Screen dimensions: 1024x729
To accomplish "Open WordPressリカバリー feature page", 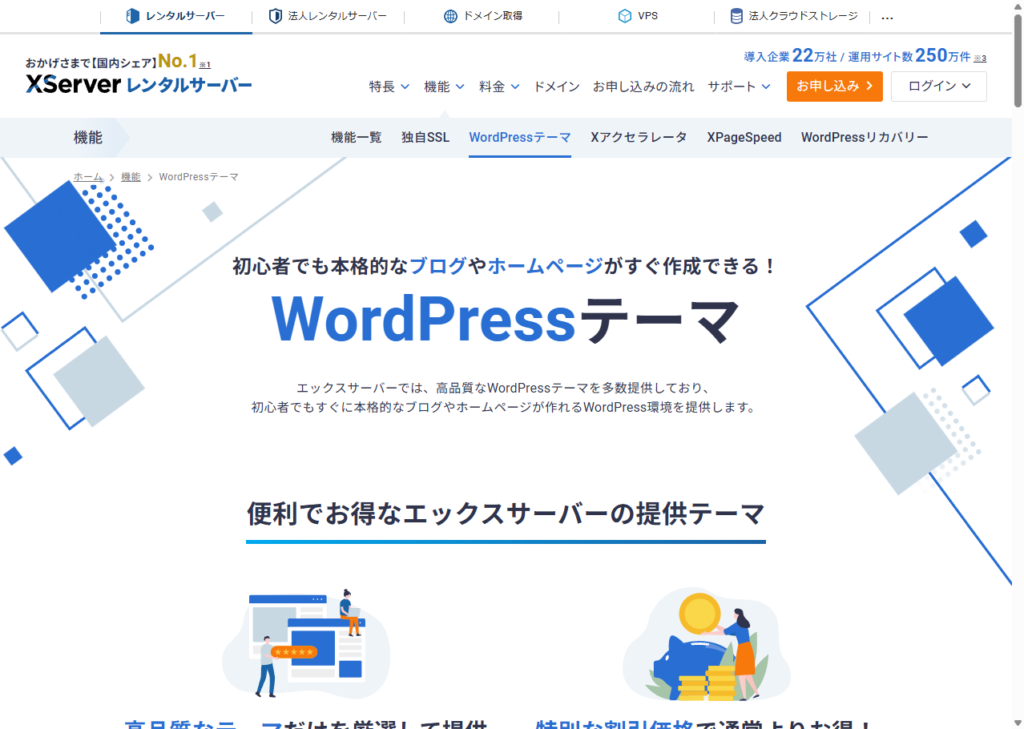I will click(865, 137).
